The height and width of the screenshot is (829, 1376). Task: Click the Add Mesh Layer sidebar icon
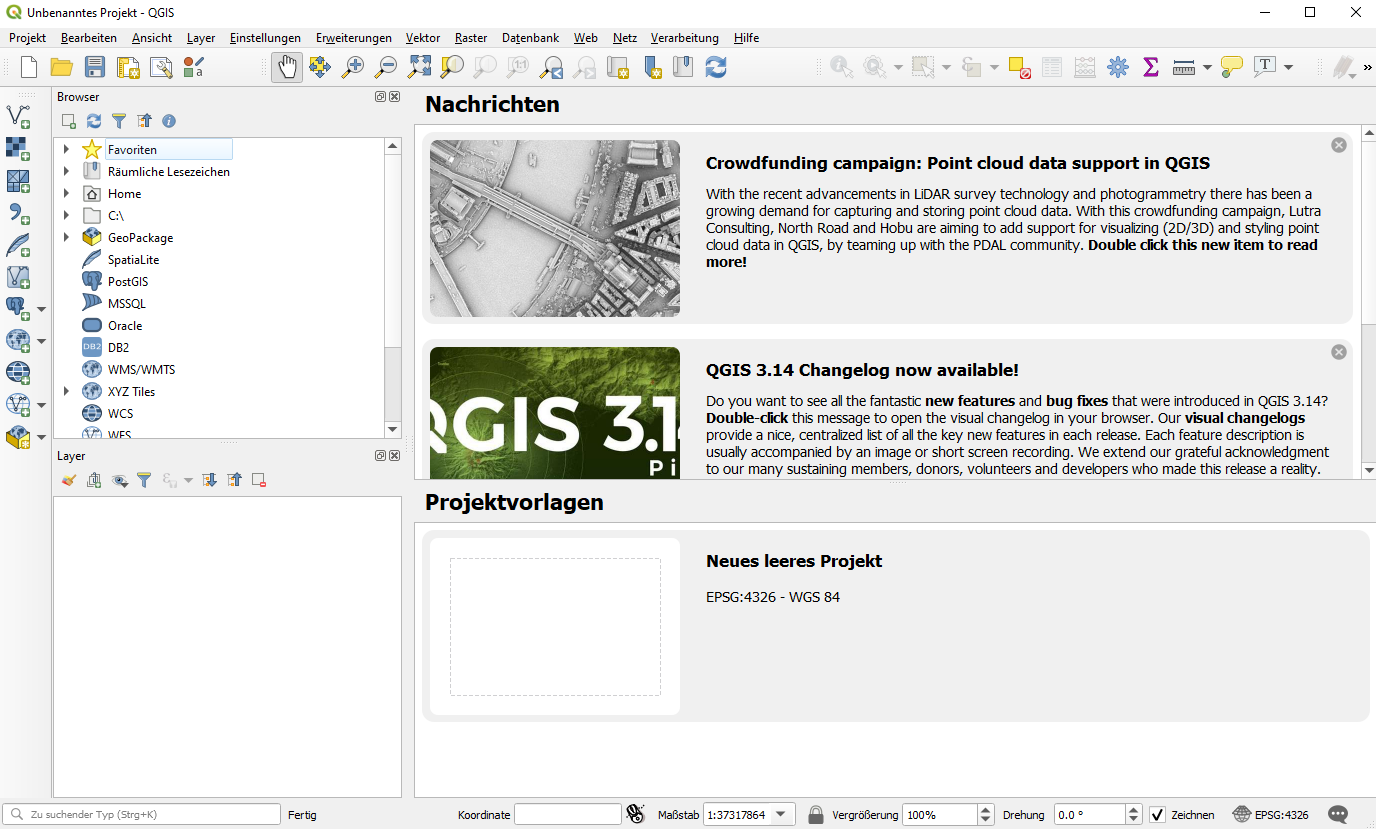(x=18, y=180)
